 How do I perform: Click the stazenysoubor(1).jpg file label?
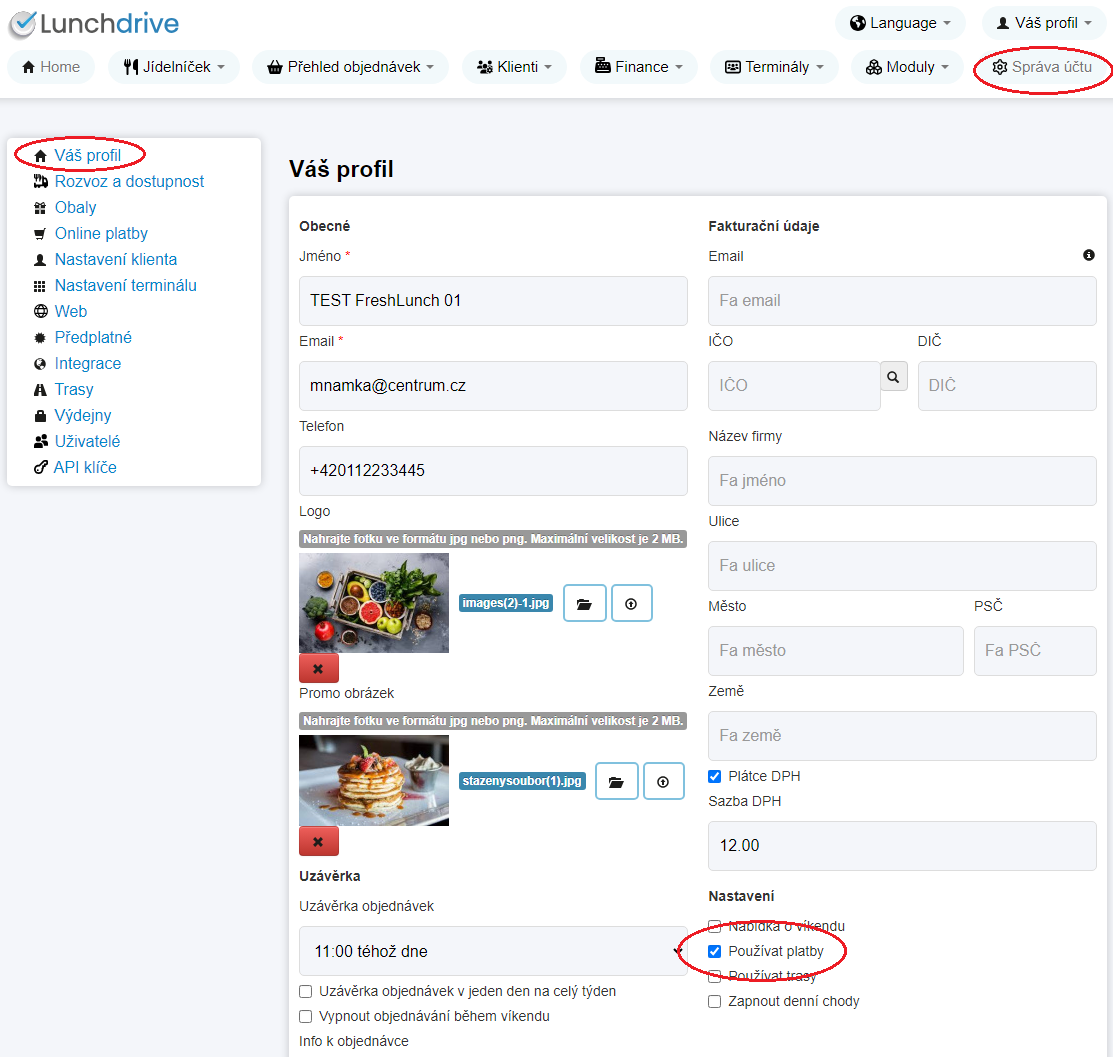click(522, 782)
